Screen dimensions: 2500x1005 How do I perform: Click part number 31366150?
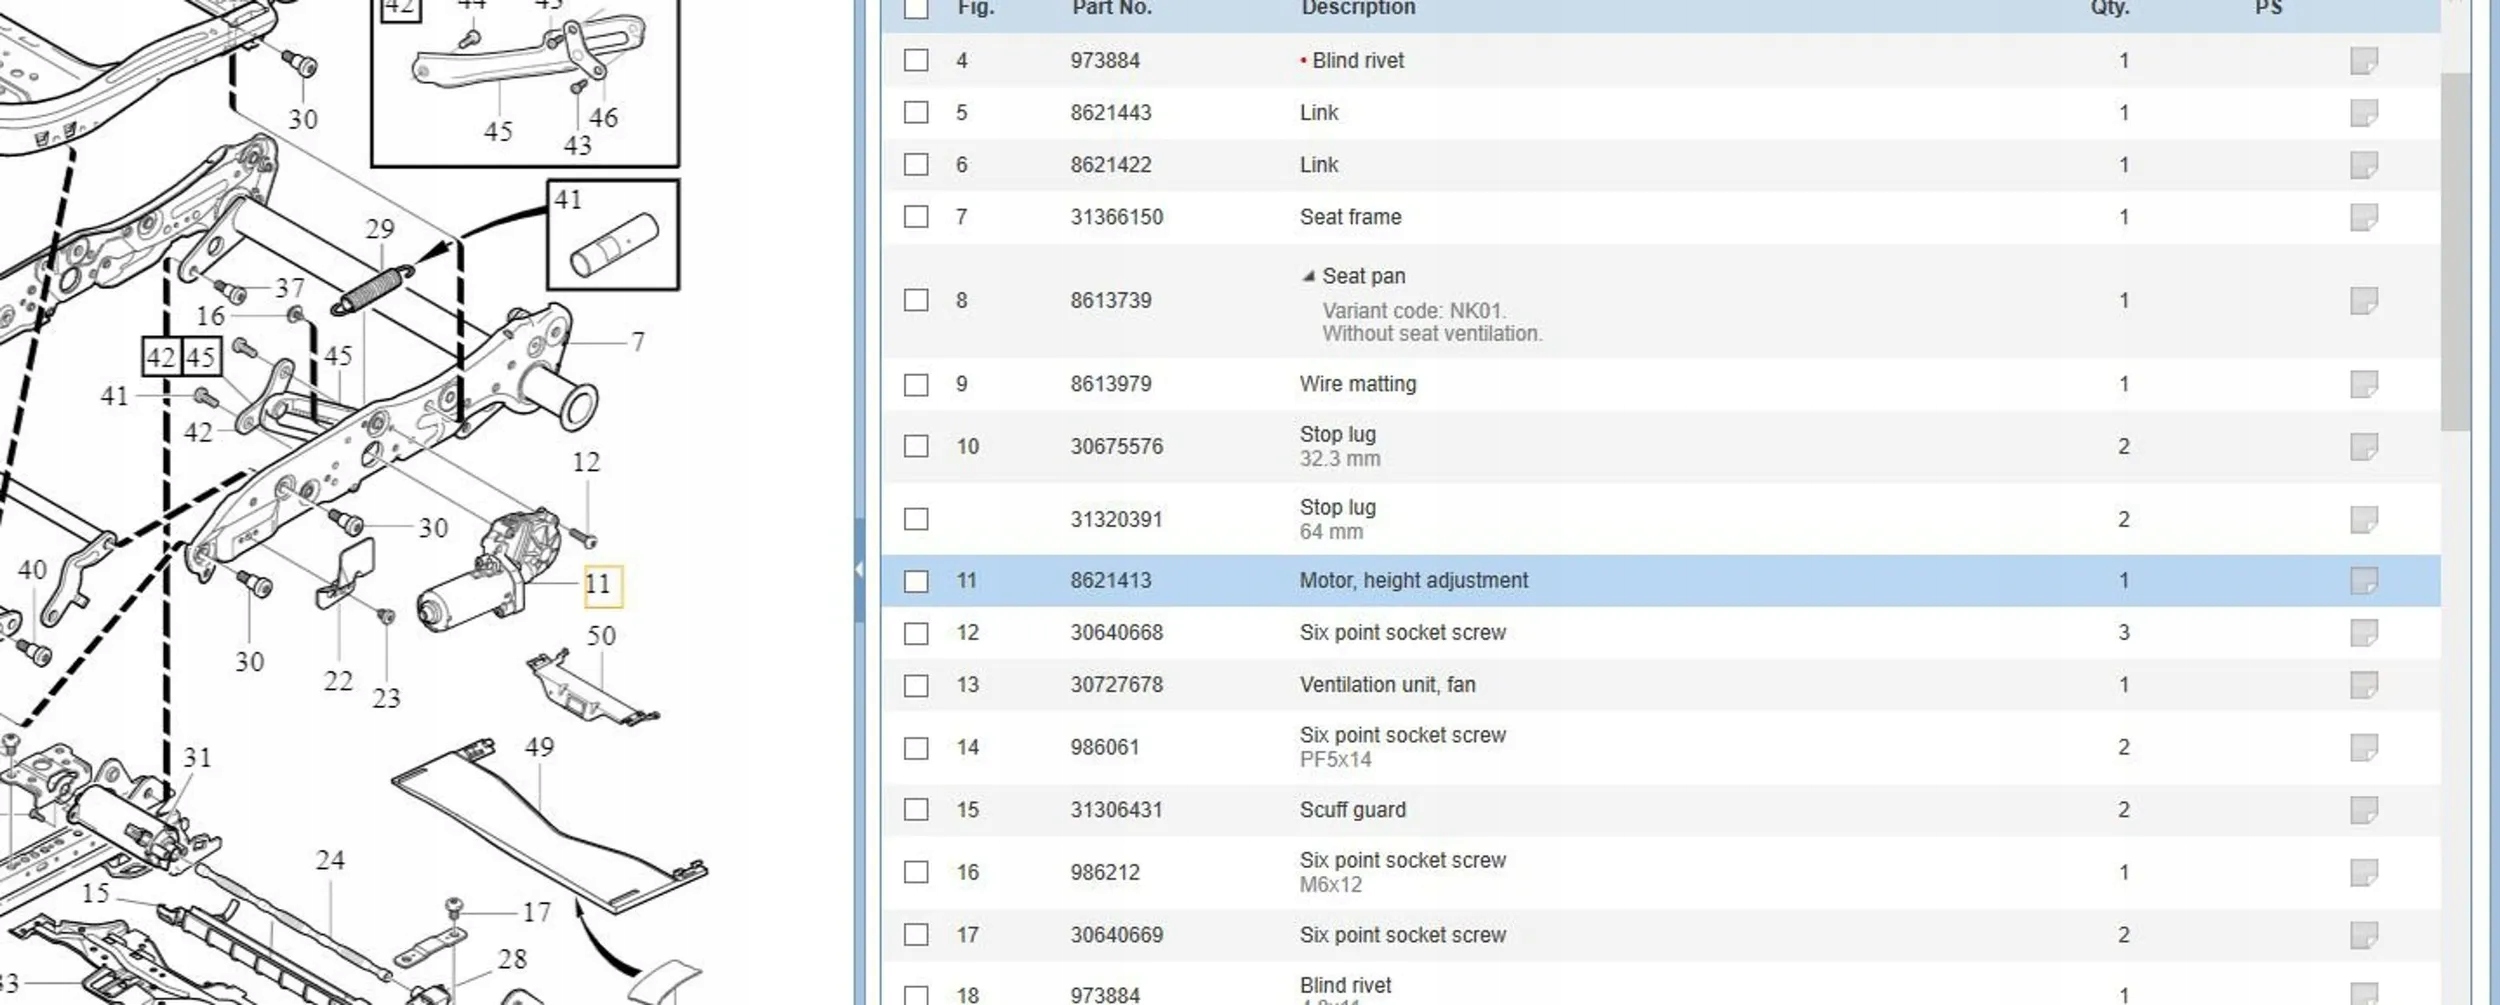pyautogui.click(x=1116, y=217)
